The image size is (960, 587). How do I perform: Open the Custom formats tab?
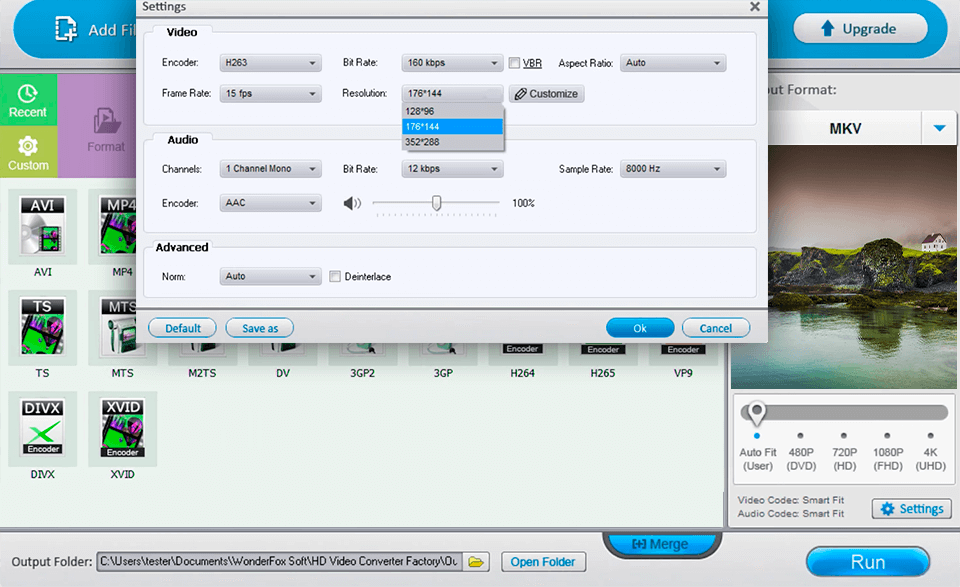[28, 152]
